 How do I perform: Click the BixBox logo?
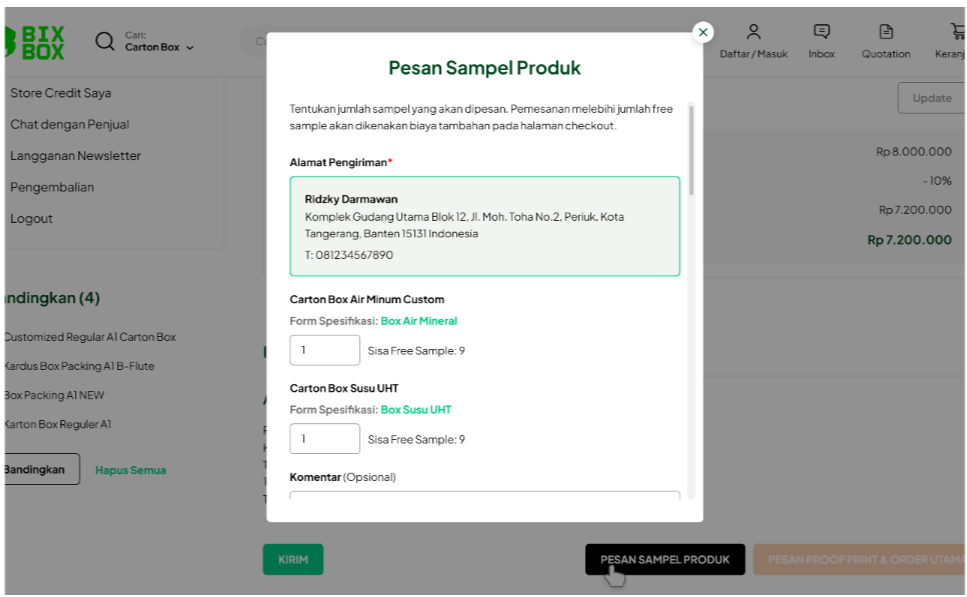point(36,41)
